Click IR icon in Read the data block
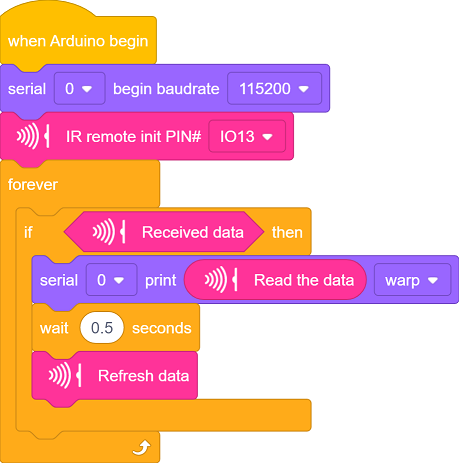Viewport: 459px width, 463px height. [x=221, y=280]
